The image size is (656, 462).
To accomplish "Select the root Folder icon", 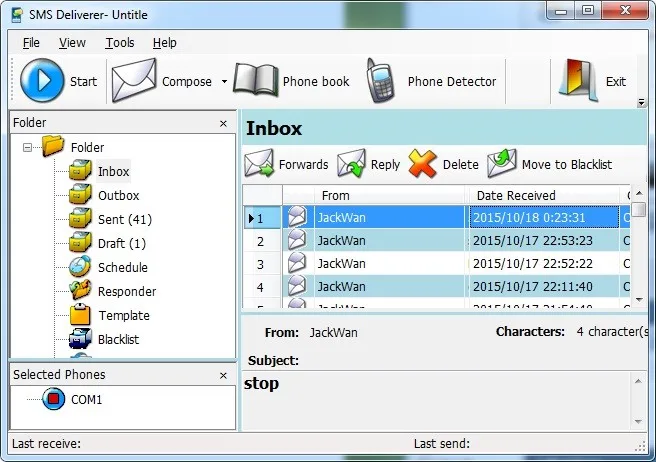I will tap(53, 146).
